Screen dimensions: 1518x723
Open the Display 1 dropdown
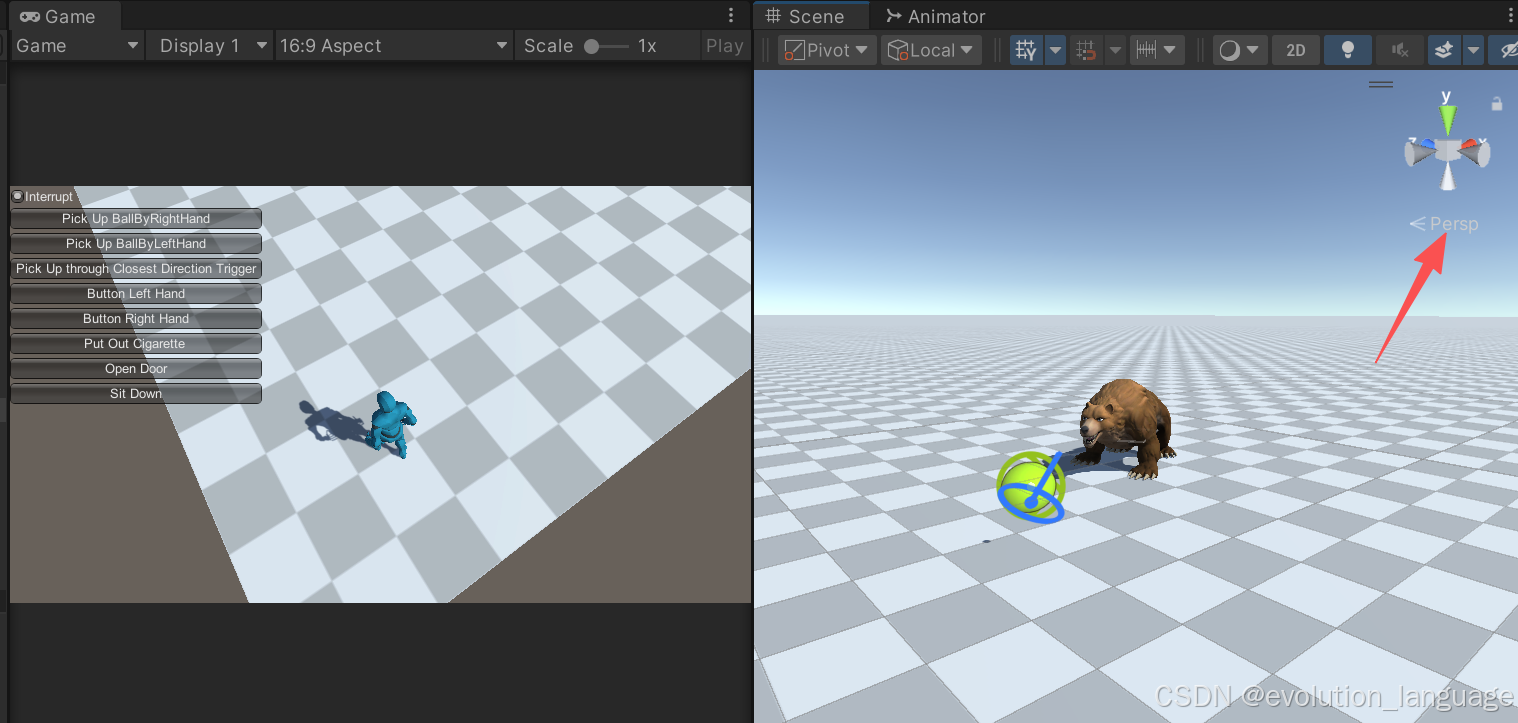pyautogui.click(x=210, y=46)
